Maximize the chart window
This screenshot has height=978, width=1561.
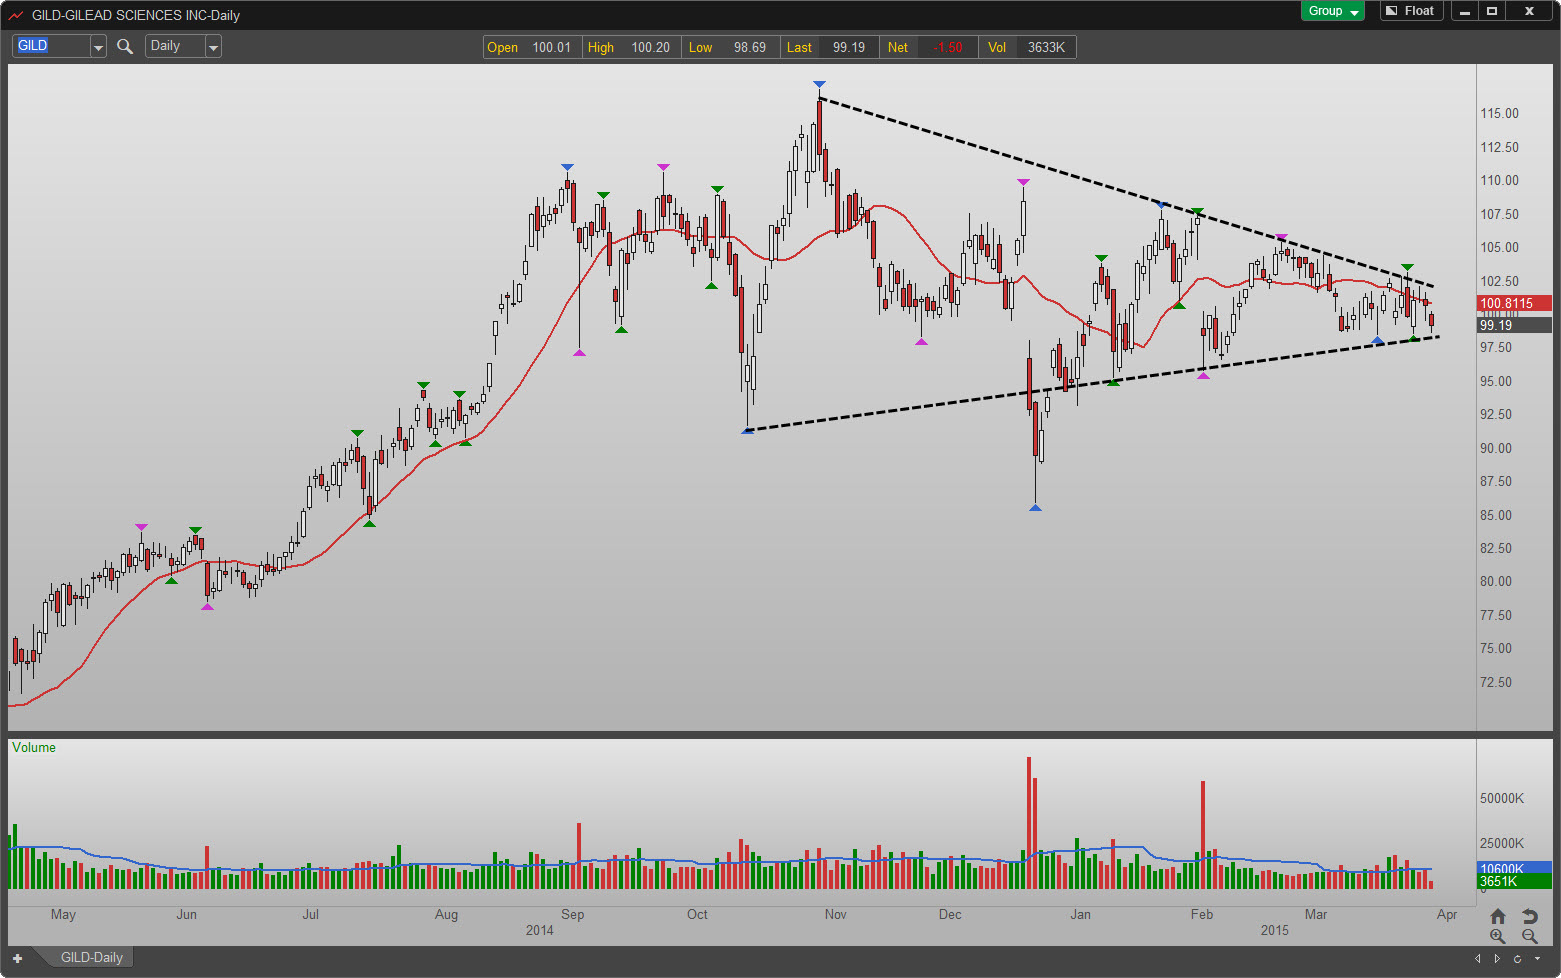pyautogui.click(x=1492, y=11)
